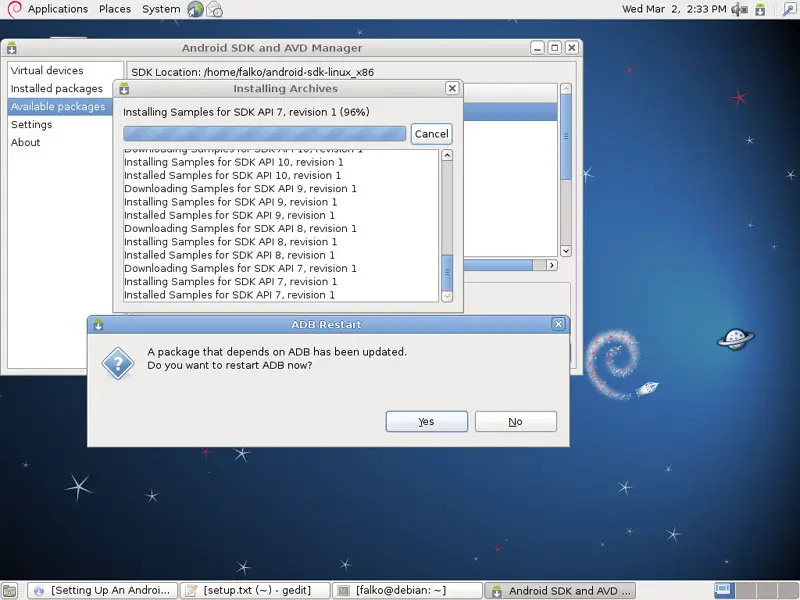Click the clock Wed Mar 2, 2:33 PM
Image resolution: width=800 pixels, height=600 pixels.
coord(673,9)
